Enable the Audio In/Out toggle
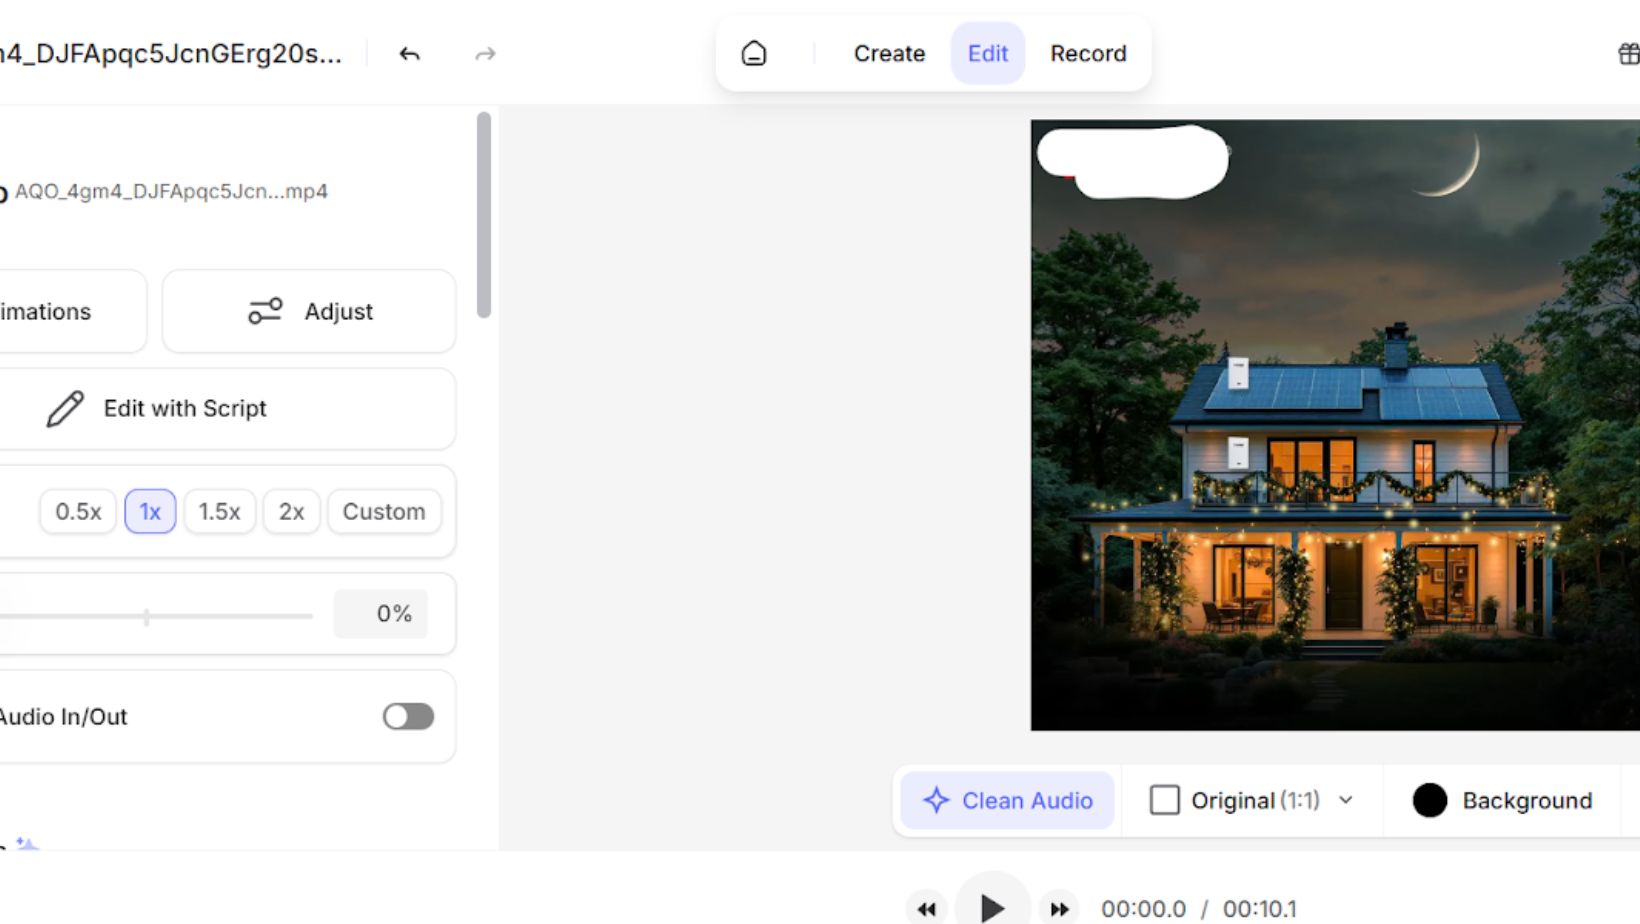 pos(408,716)
